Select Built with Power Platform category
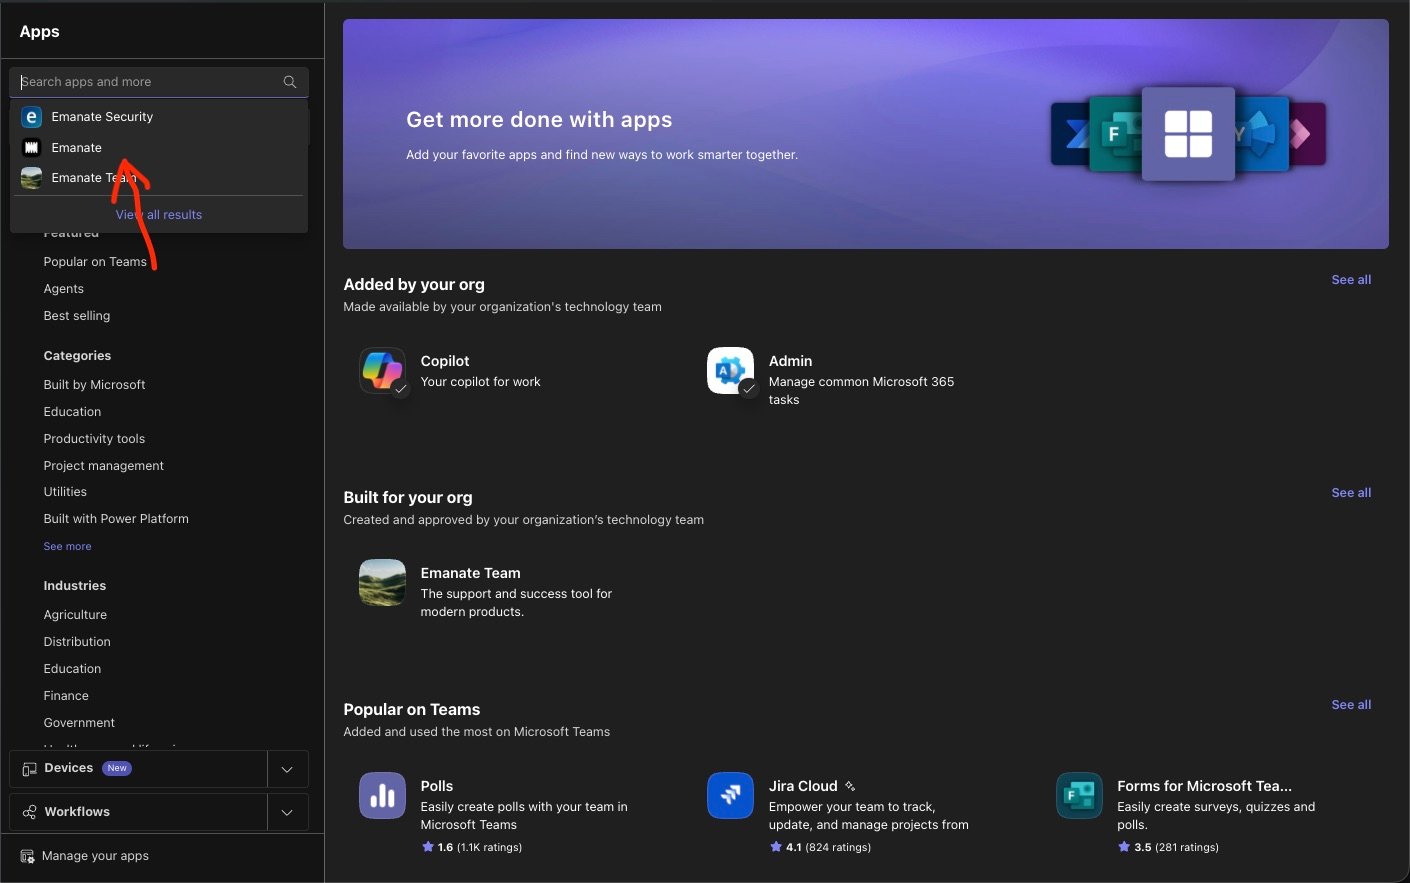This screenshot has width=1410, height=883. click(x=116, y=519)
